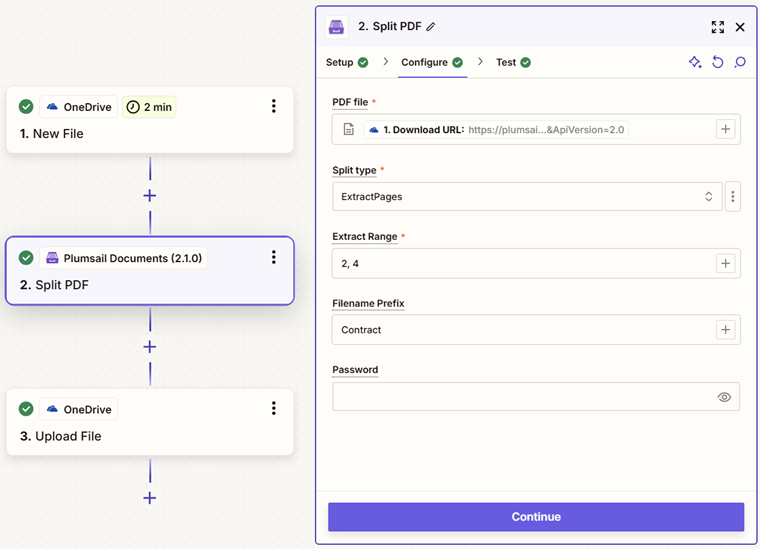The width and height of the screenshot is (760, 549).
Task: Open the three-dot menu for New File step
Action: coord(274,106)
